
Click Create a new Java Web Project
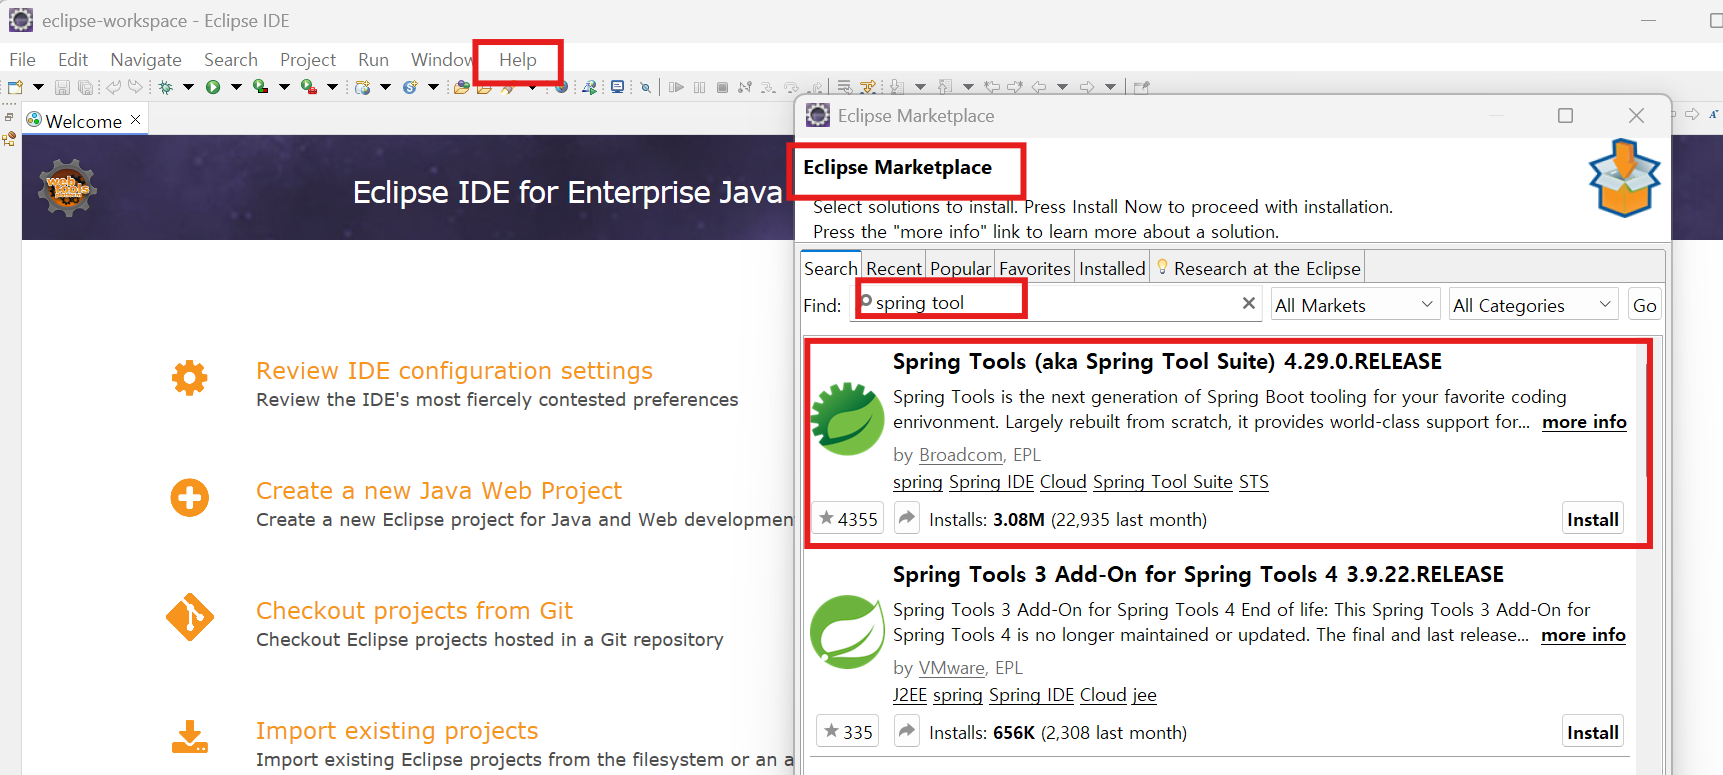point(439,491)
